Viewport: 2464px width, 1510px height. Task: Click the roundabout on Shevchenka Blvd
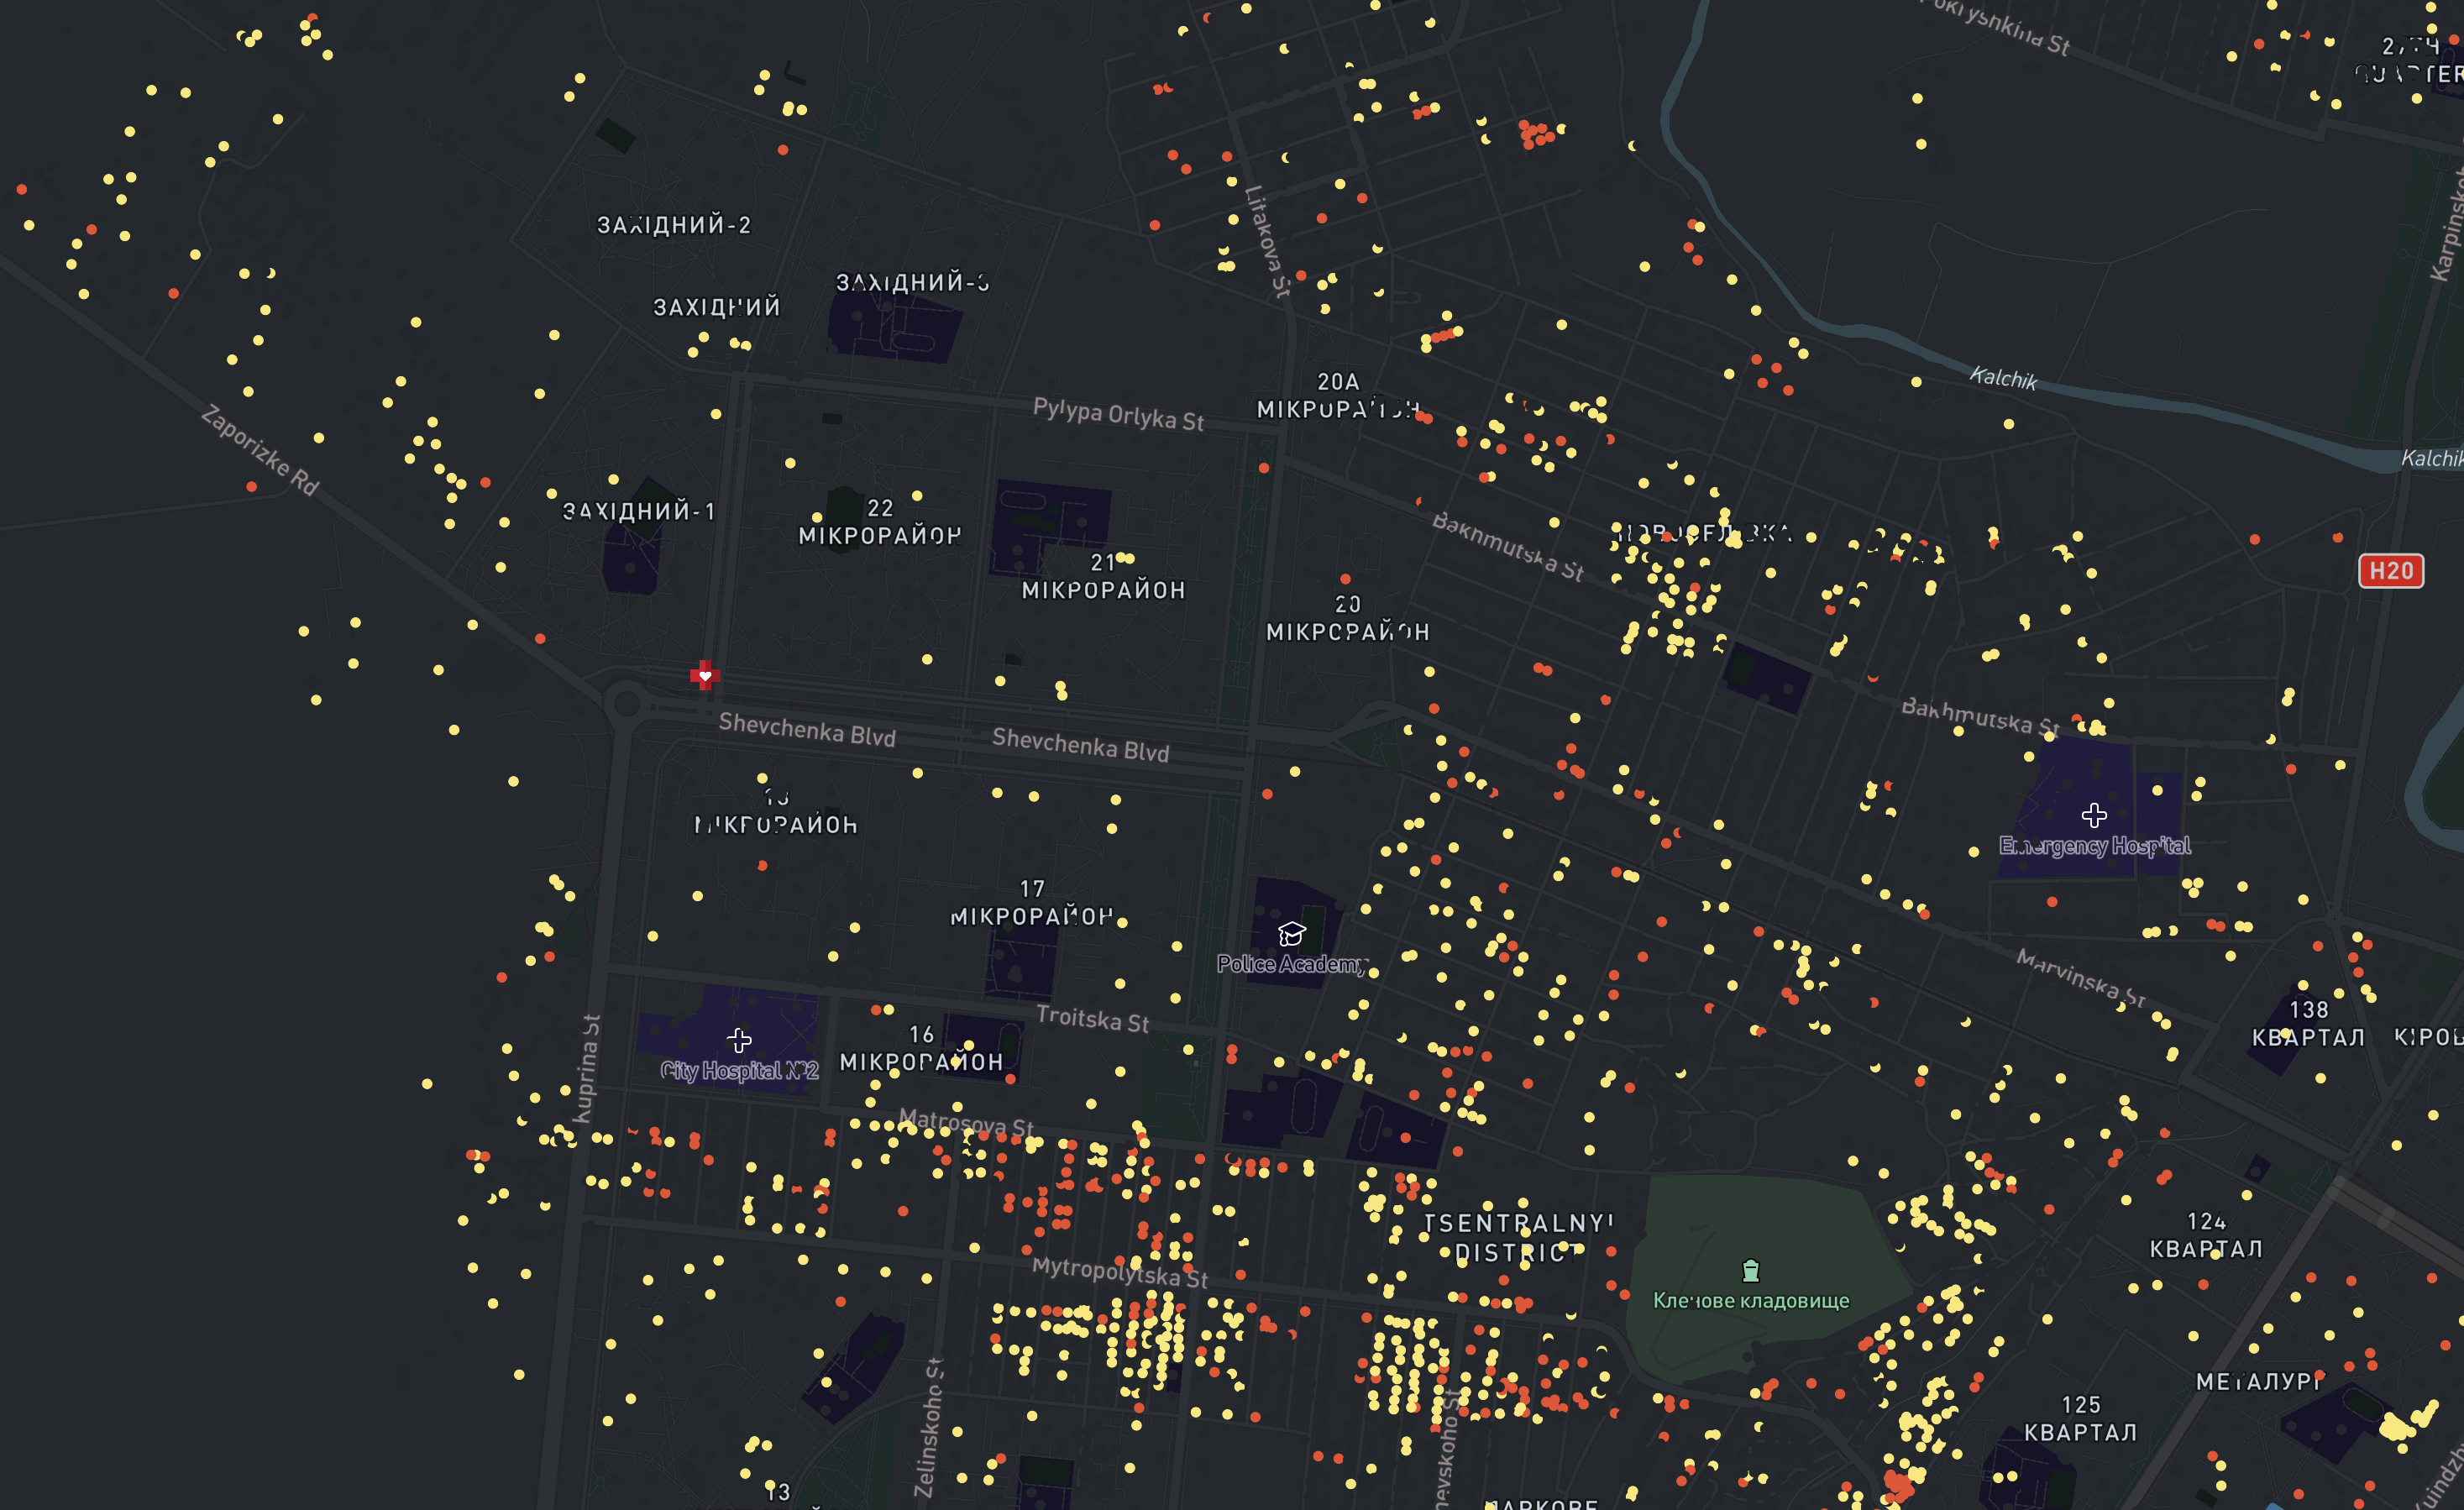pos(627,702)
